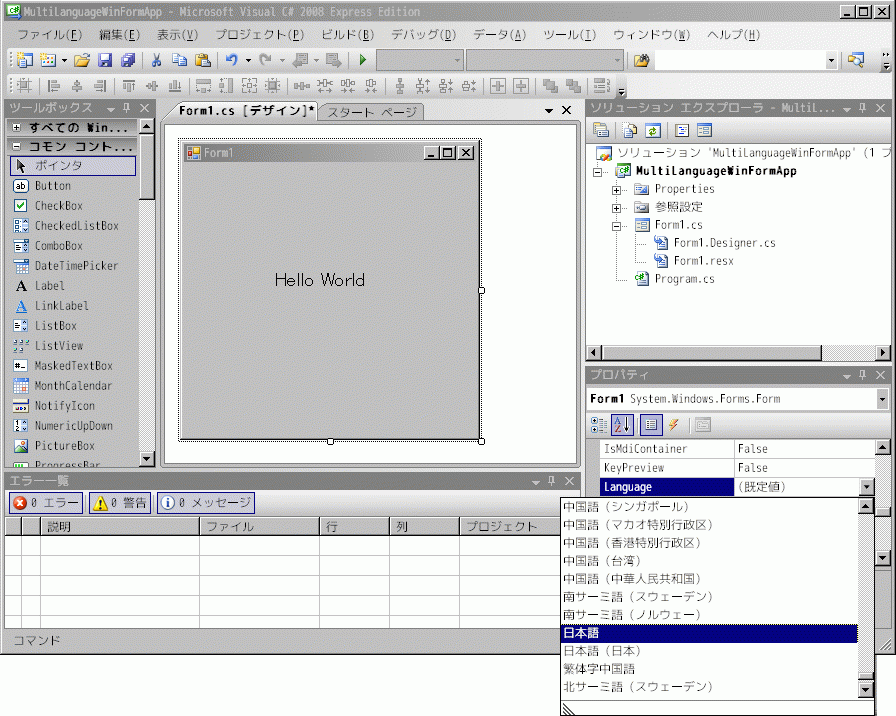The width and height of the screenshot is (896, 716).
Task: Click the View Code icon in Solution Explorer
Action: click(682, 130)
